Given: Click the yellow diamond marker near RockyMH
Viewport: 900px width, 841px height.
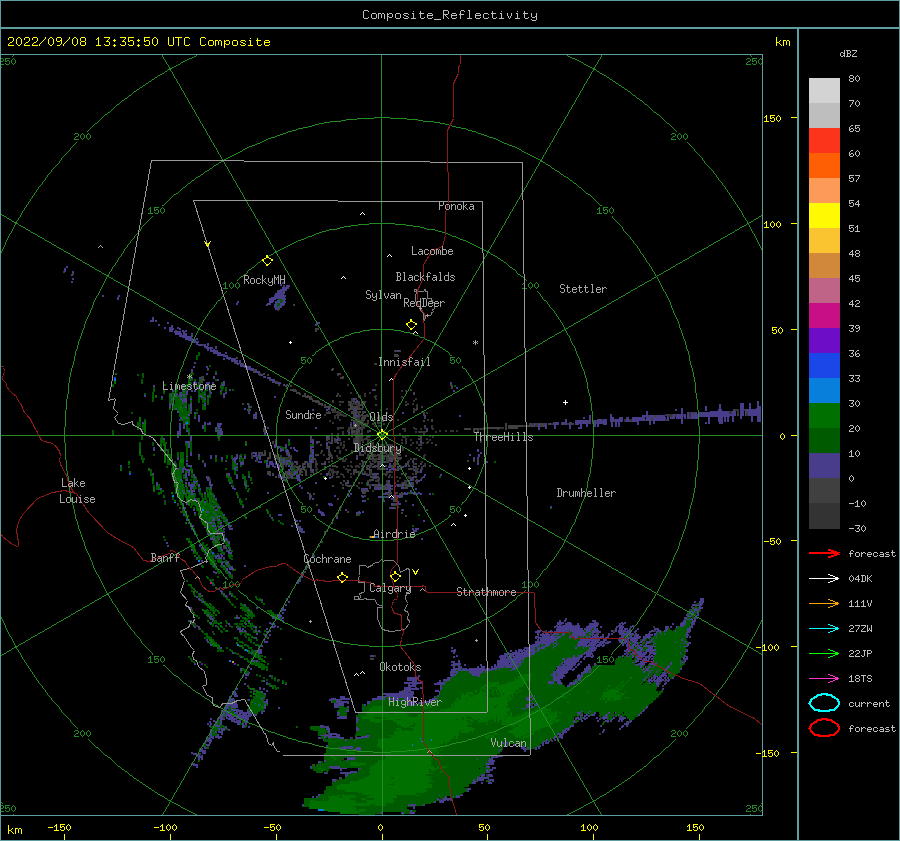Looking at the screenshot, I should pos(267,261).
